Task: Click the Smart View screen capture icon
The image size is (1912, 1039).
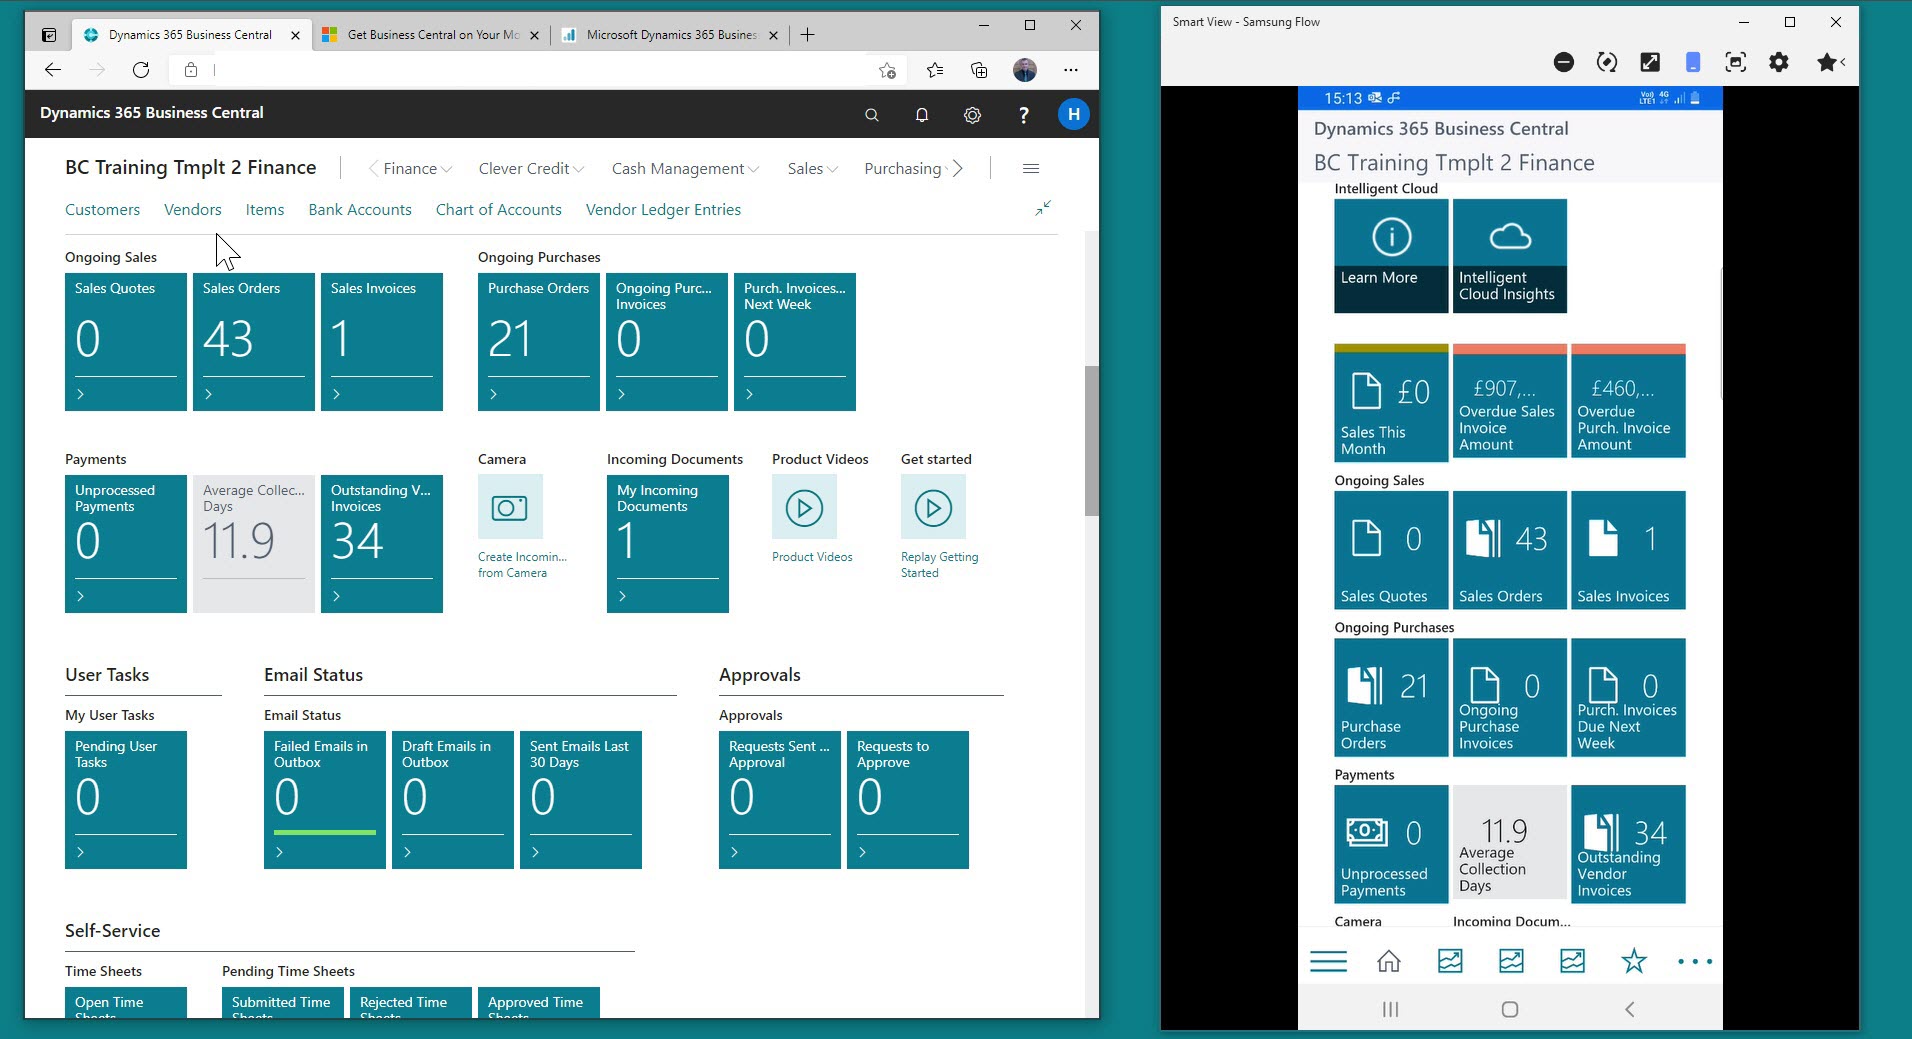Action: (1736, 62)
